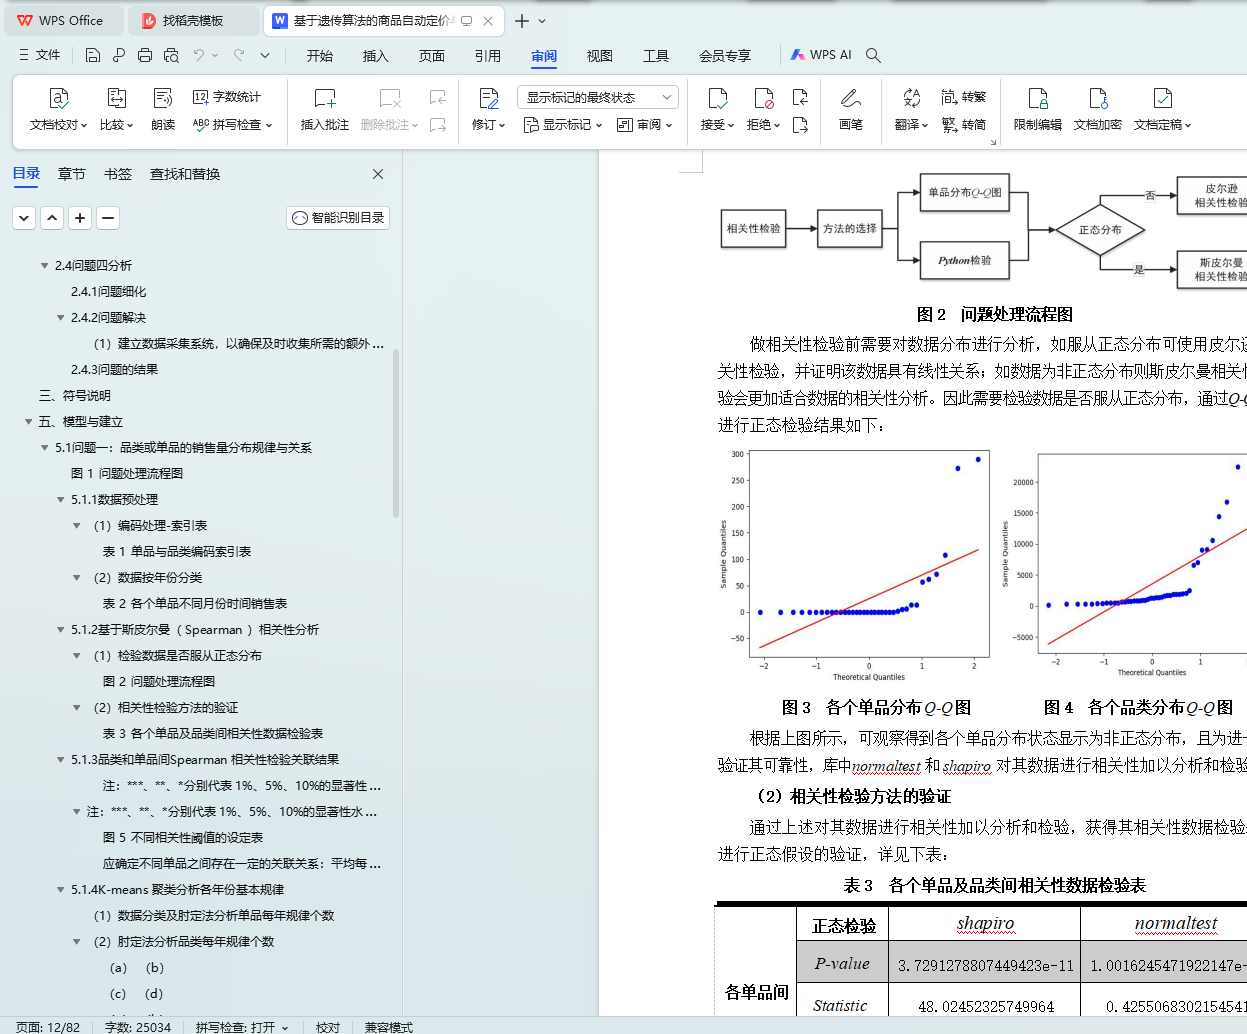
Task: Collapse 5.1.1数据预处理 outline node
Action: coord(60,500)
